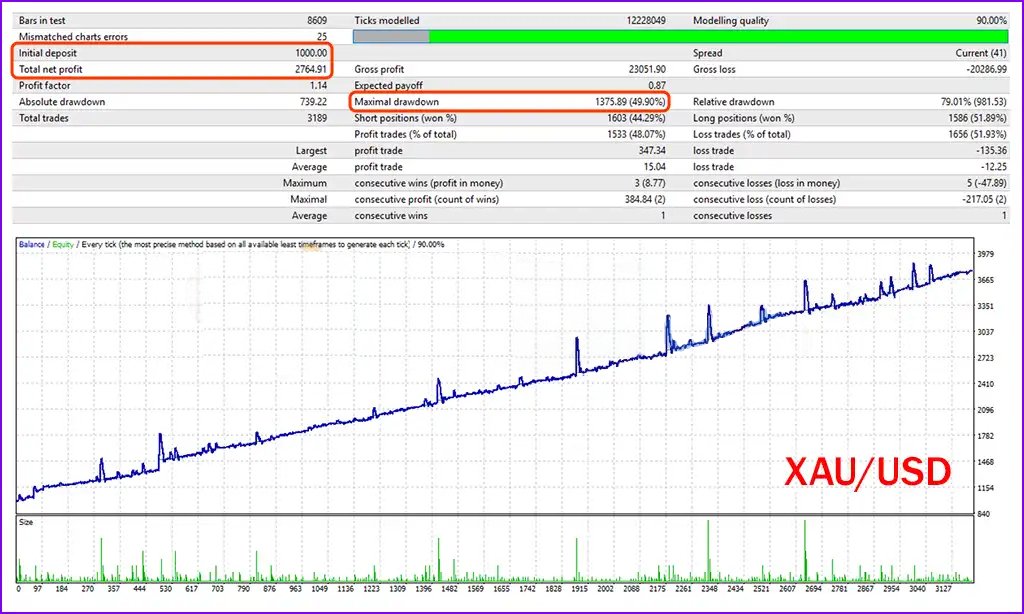Click the green modelling quality bar
The width and height of the screenshot is (1024, 614).
[x=718, y=37]
